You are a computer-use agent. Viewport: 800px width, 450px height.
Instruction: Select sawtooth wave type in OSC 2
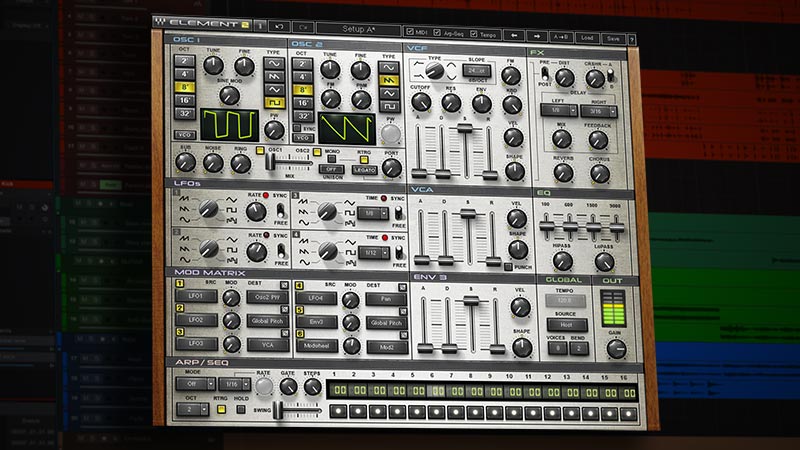389,81
